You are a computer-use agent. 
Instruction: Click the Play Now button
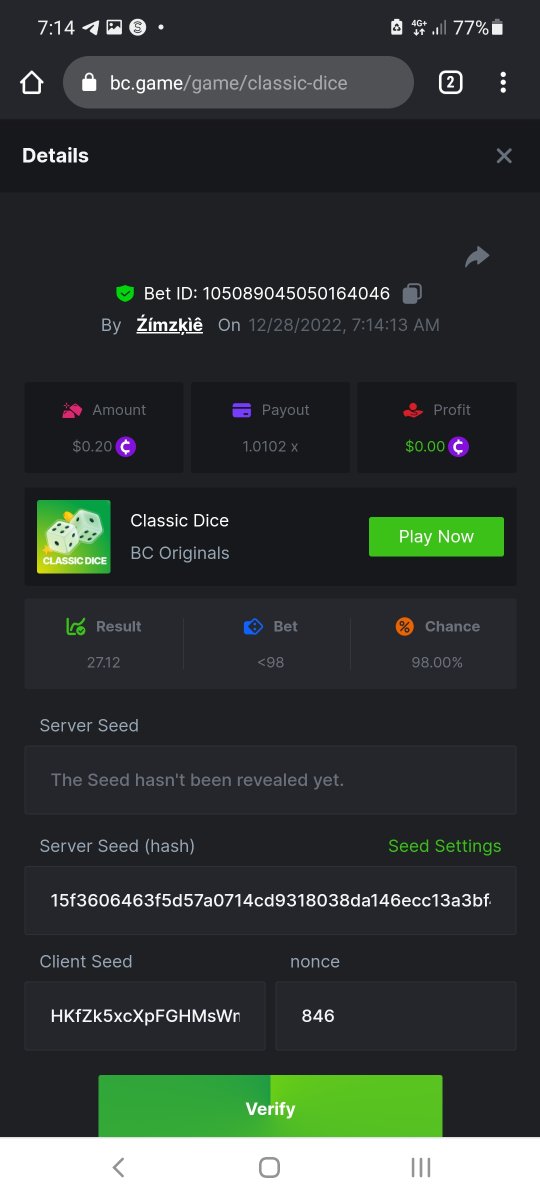coord(436,537)
